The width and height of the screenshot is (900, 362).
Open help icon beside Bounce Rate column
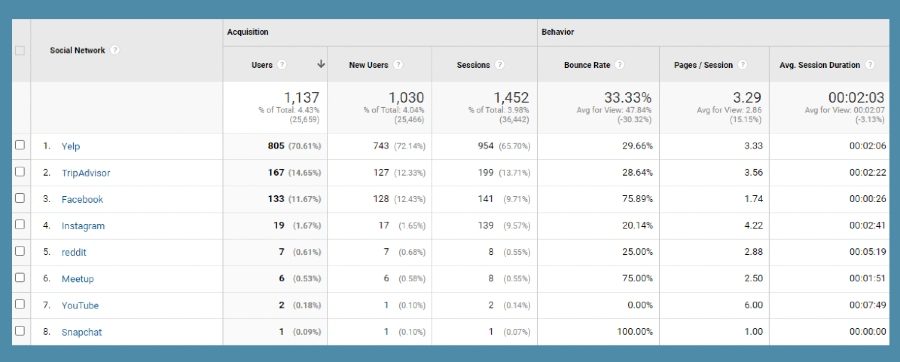[619, 65]
